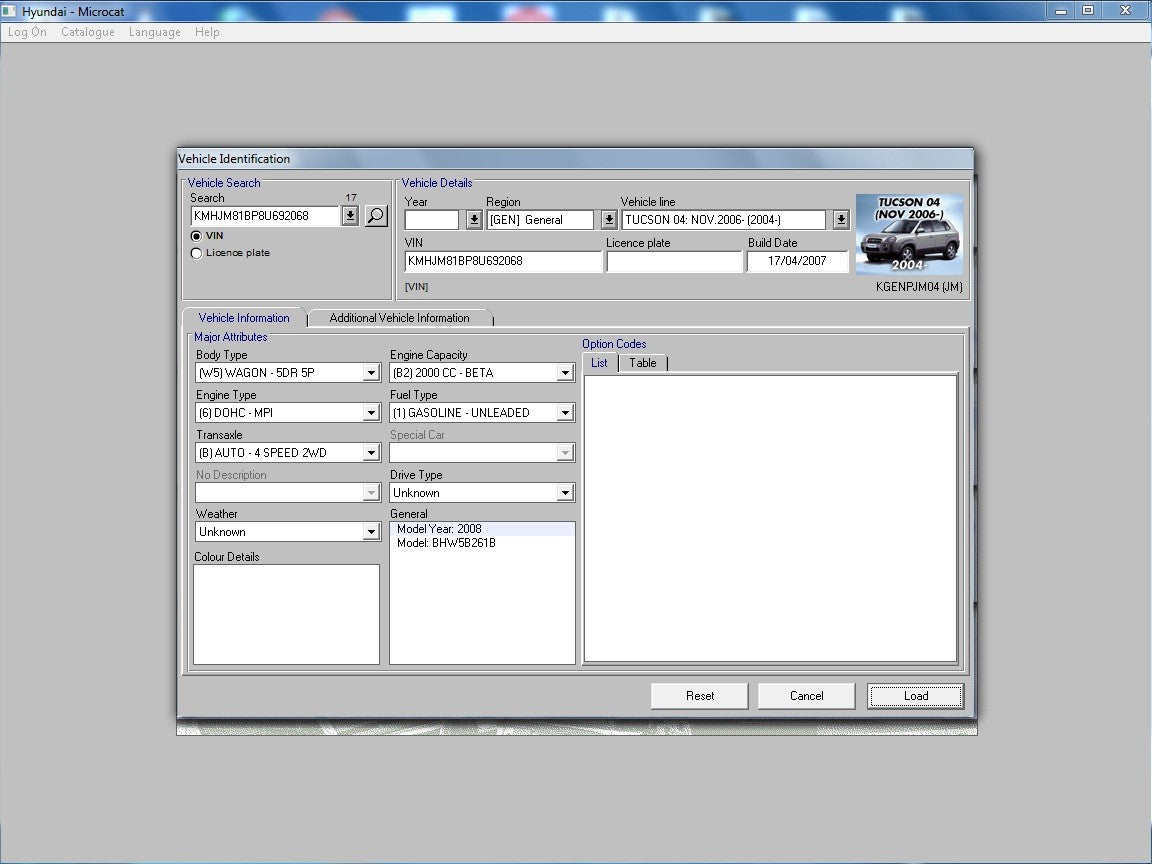Open the Engine Capacity dropdown
Screen dimensions: 1152x864
coord(565,373)
